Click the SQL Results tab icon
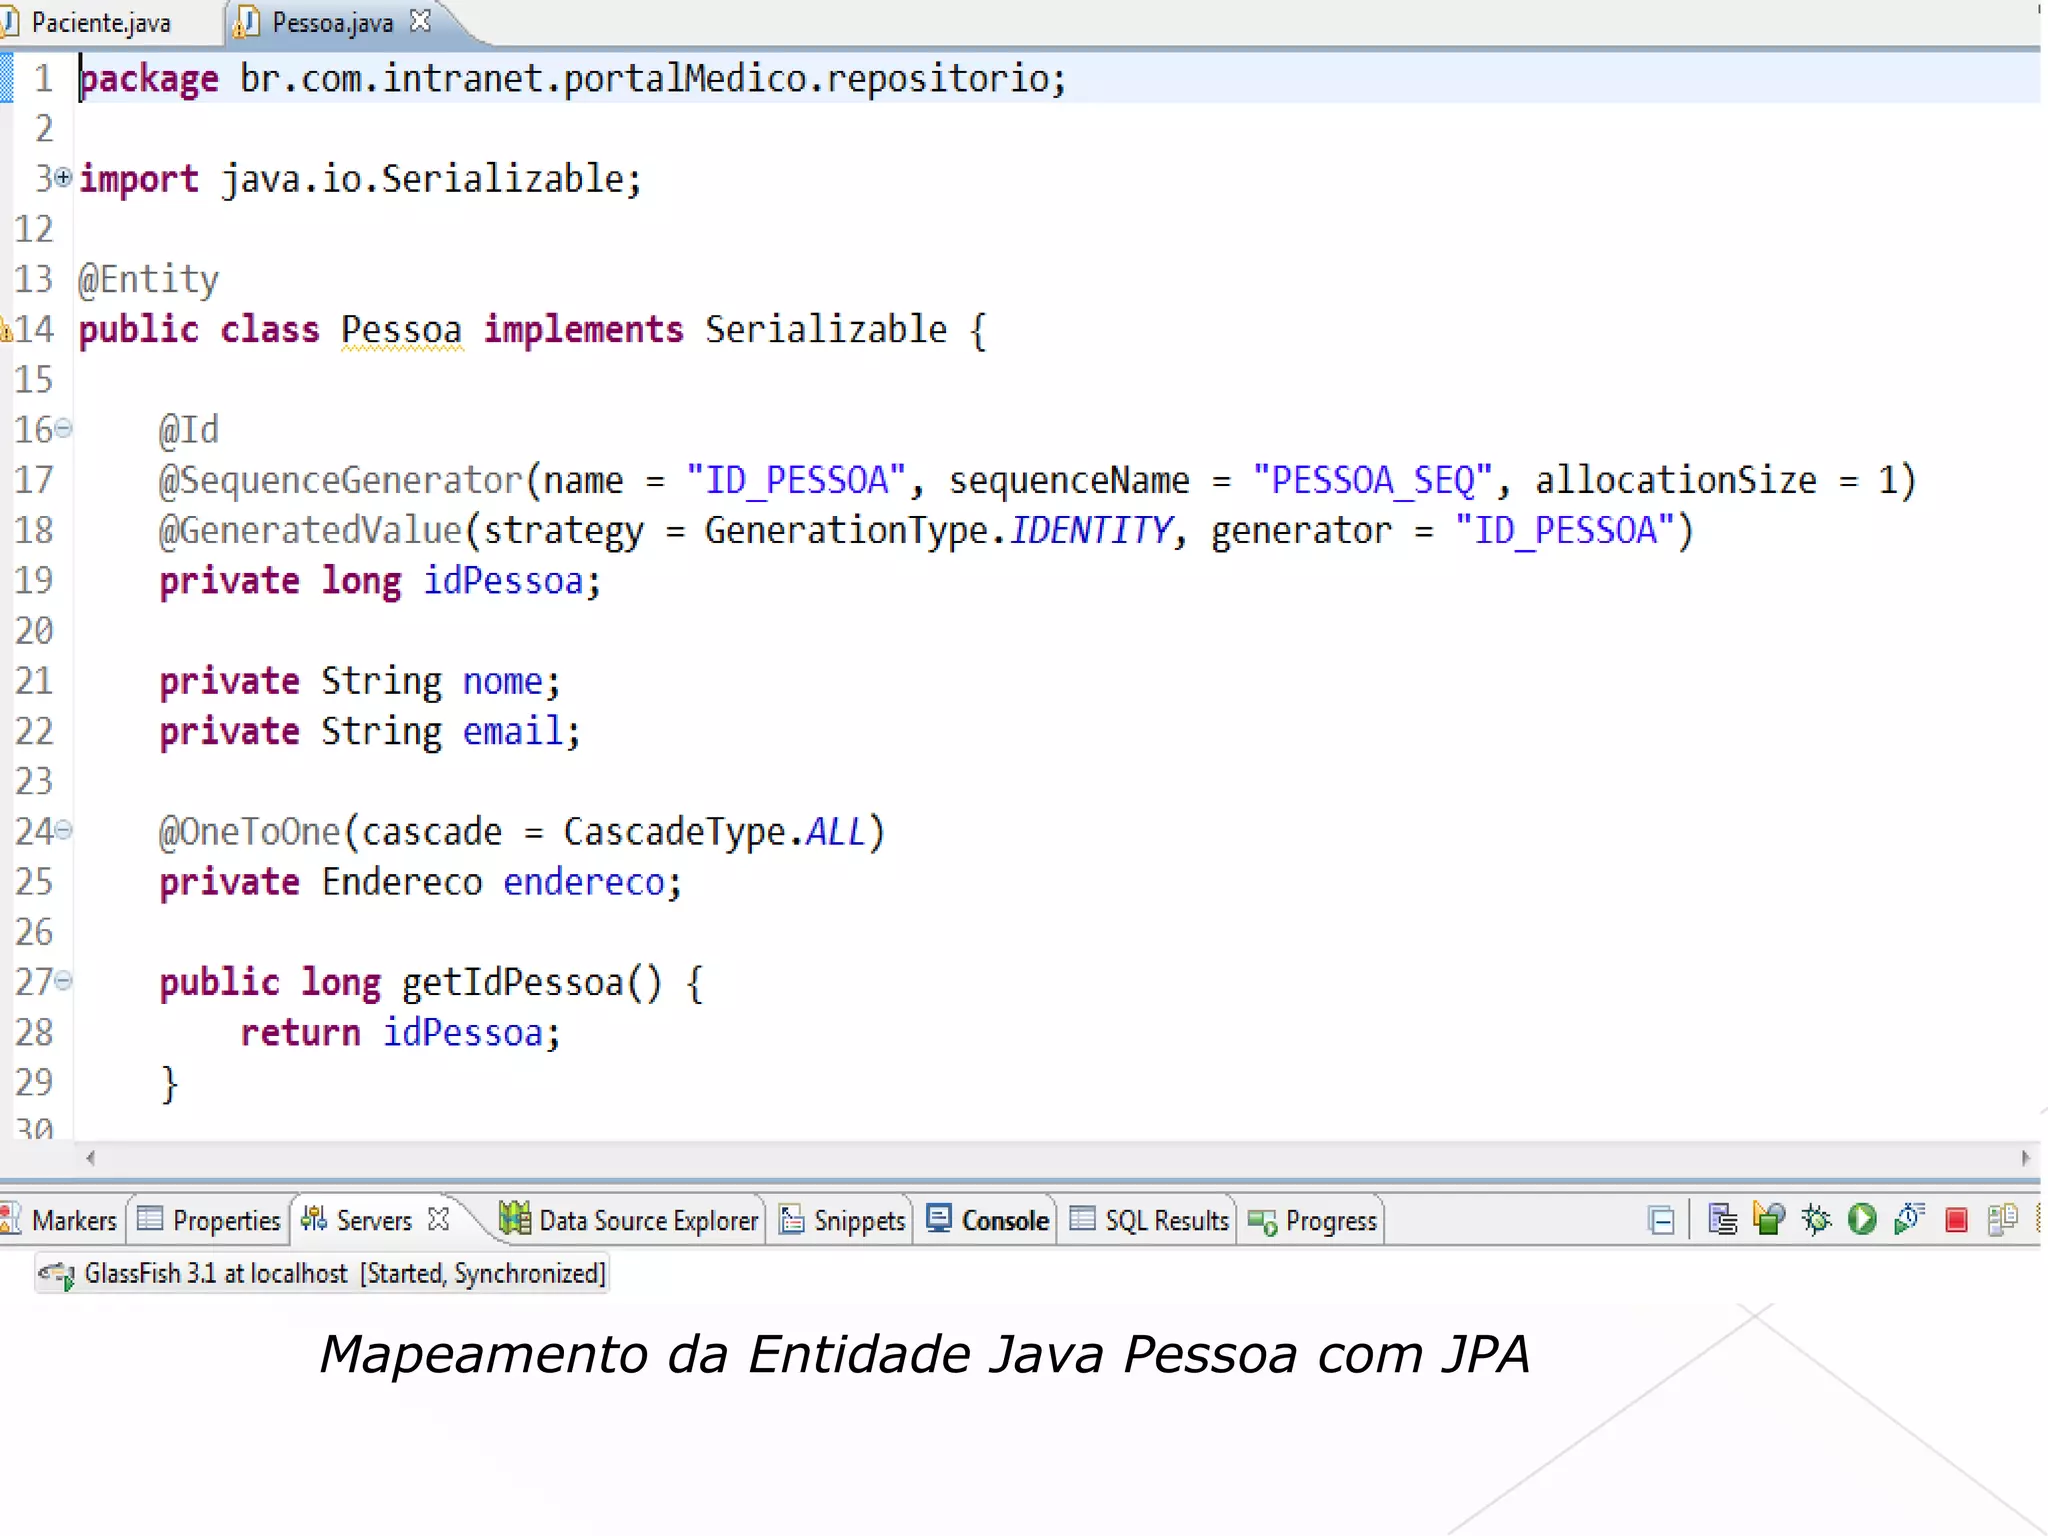Image resolution: width=2048 pixels, height=1536 pixels. pyautogui.click(x=1082, y=1219)
